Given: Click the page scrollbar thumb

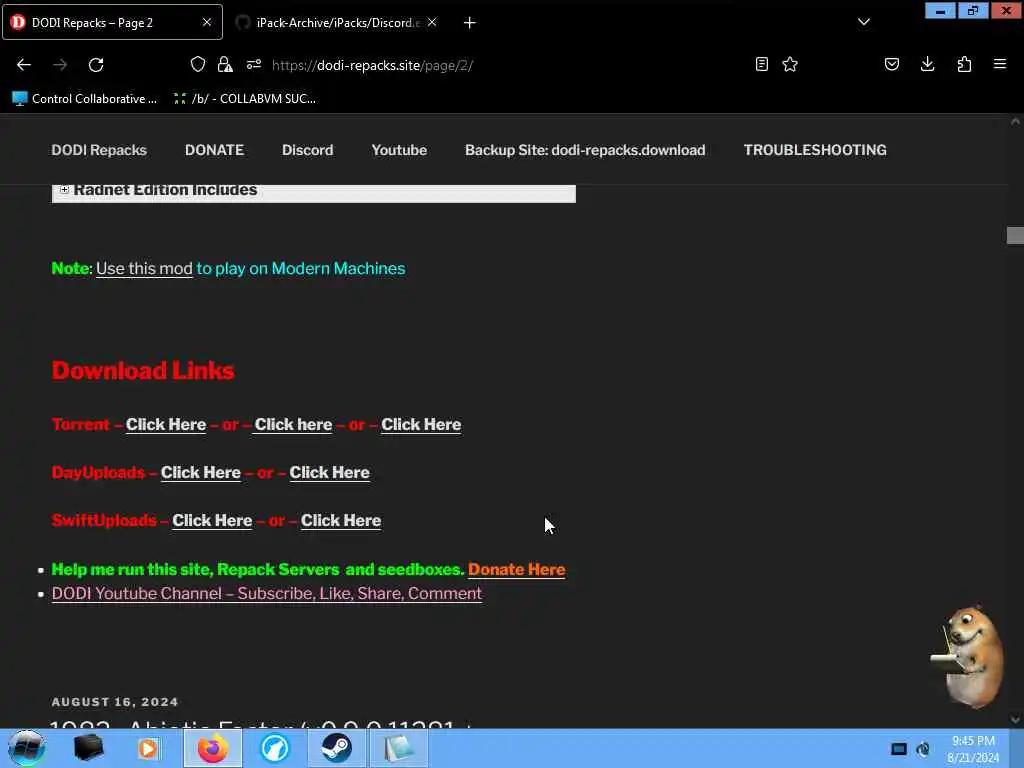Looking at the screenshot, I should (1015, 235).
